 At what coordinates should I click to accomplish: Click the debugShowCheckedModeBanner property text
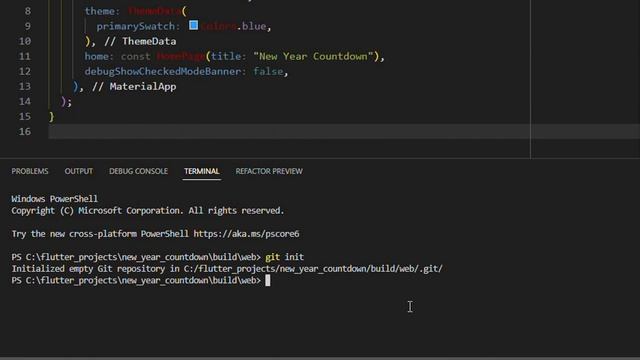pyautogui.click(x=163, y=71)
